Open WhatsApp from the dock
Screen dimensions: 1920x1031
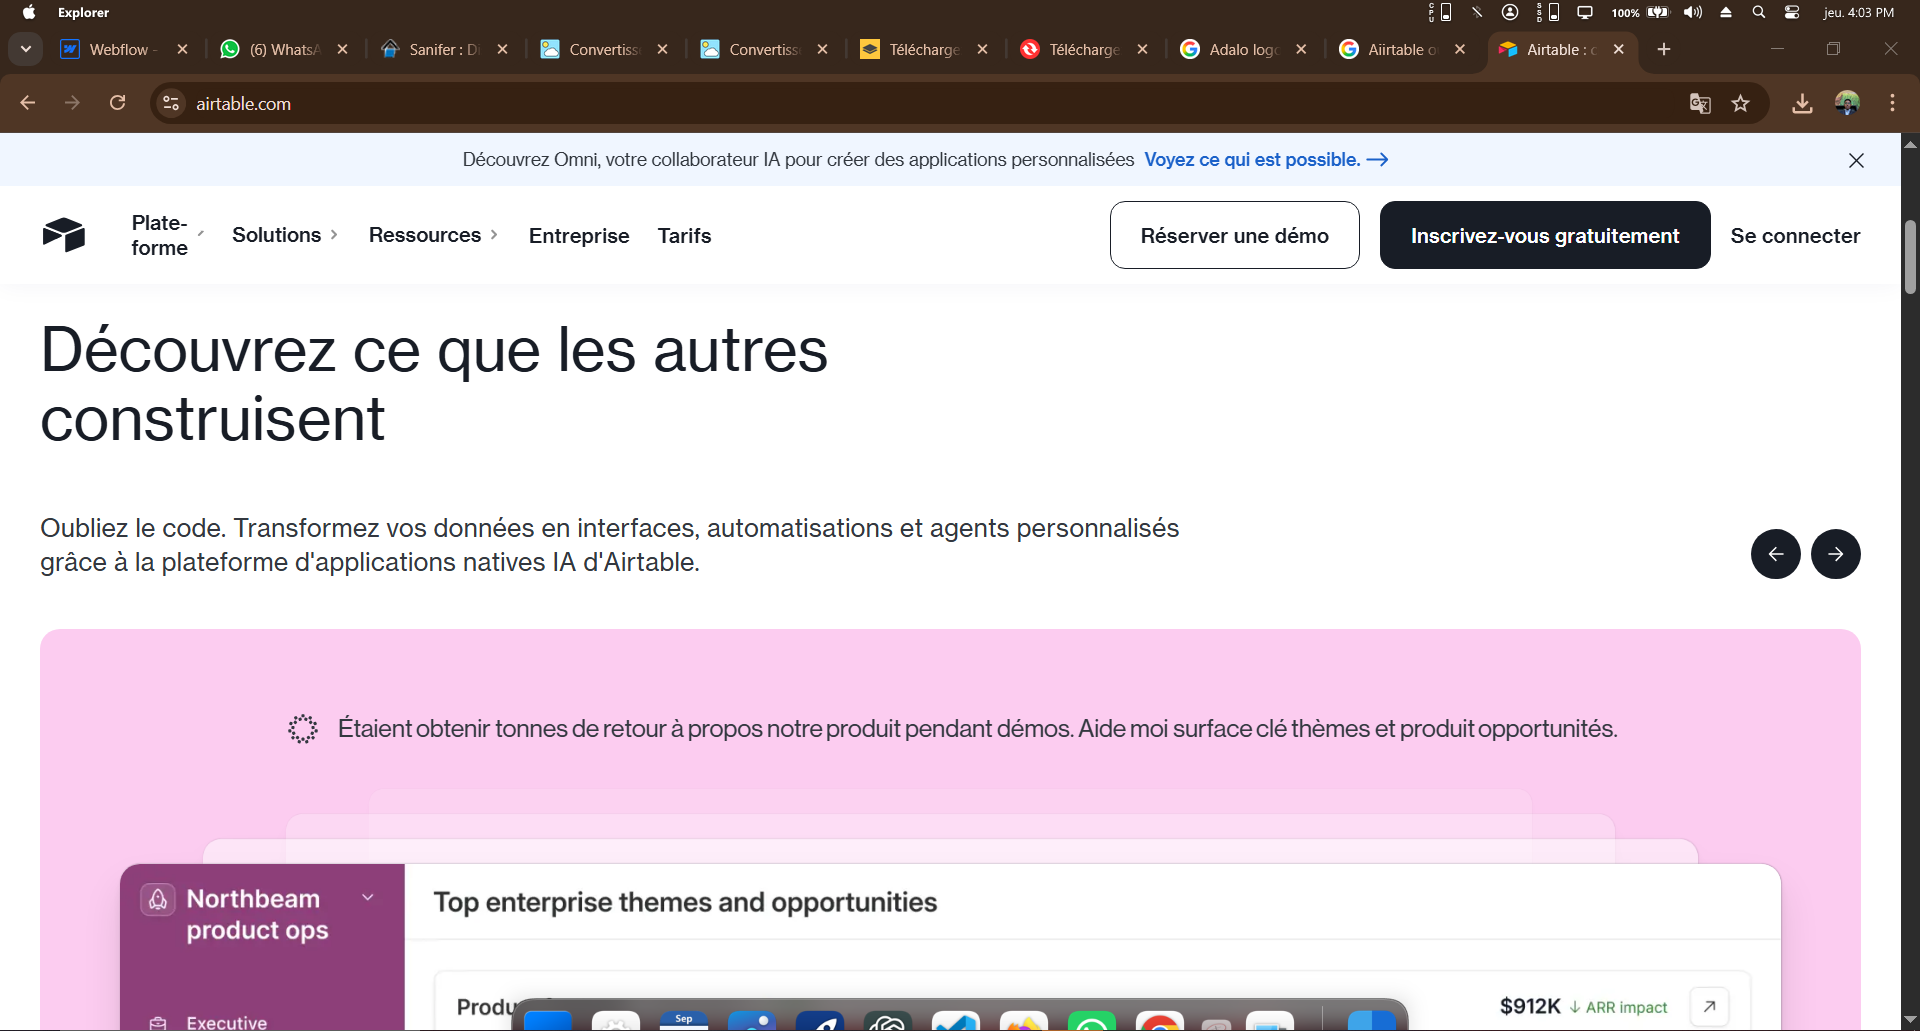coord(1092,1022)
